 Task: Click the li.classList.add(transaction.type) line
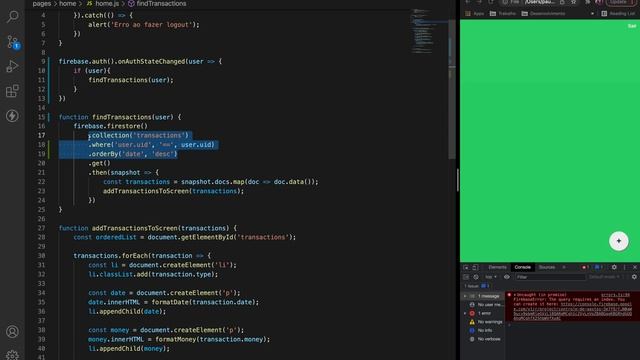[x=153, y=274]
